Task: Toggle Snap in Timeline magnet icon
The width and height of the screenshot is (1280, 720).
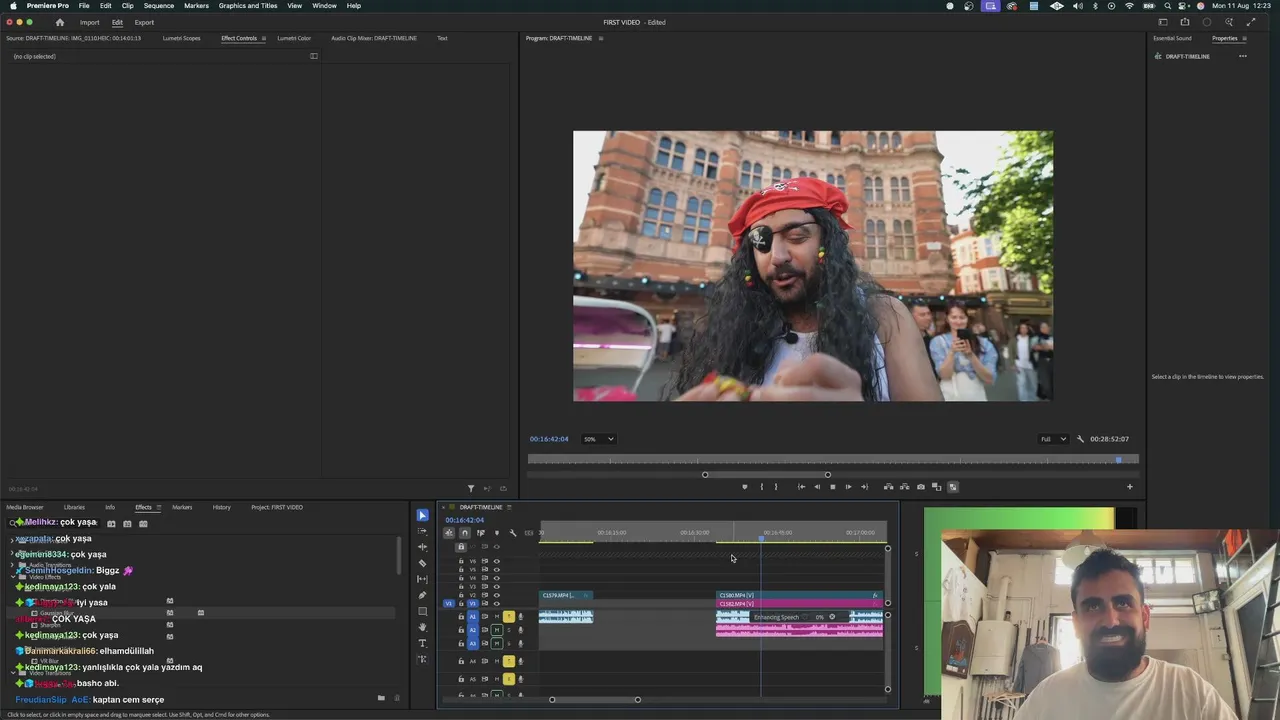Action: point(465,533)
